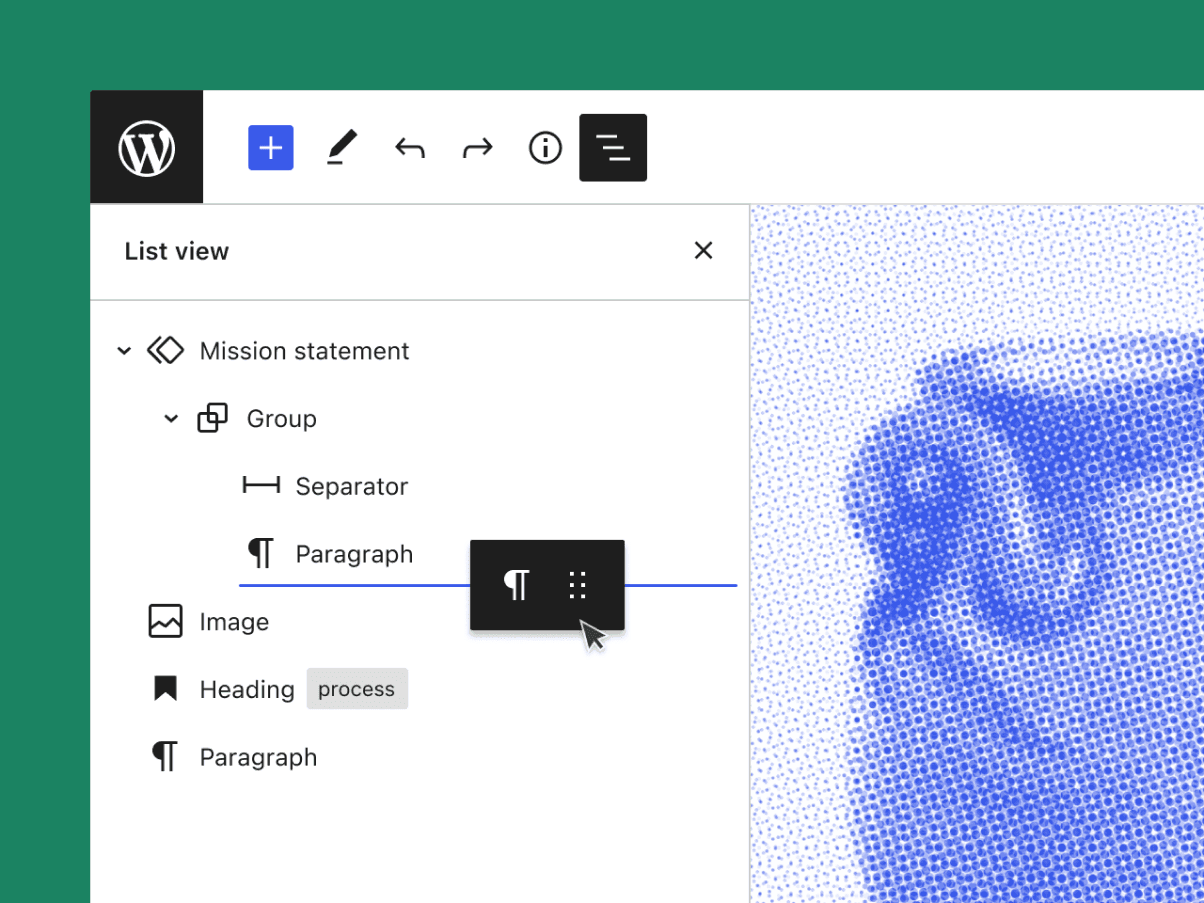
Task: Select the Mission statement pattern block
Action: click(x=304, y=351)
